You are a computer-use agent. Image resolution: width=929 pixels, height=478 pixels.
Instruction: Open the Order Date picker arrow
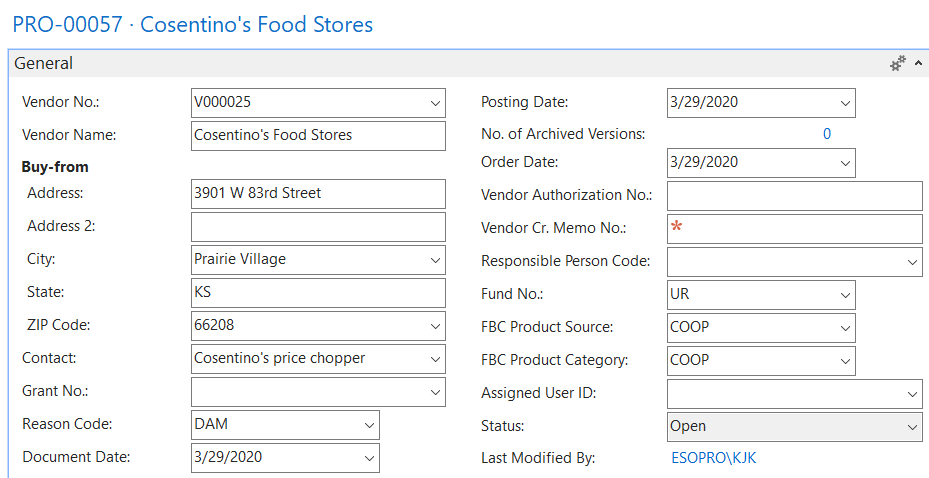[845, 163]
